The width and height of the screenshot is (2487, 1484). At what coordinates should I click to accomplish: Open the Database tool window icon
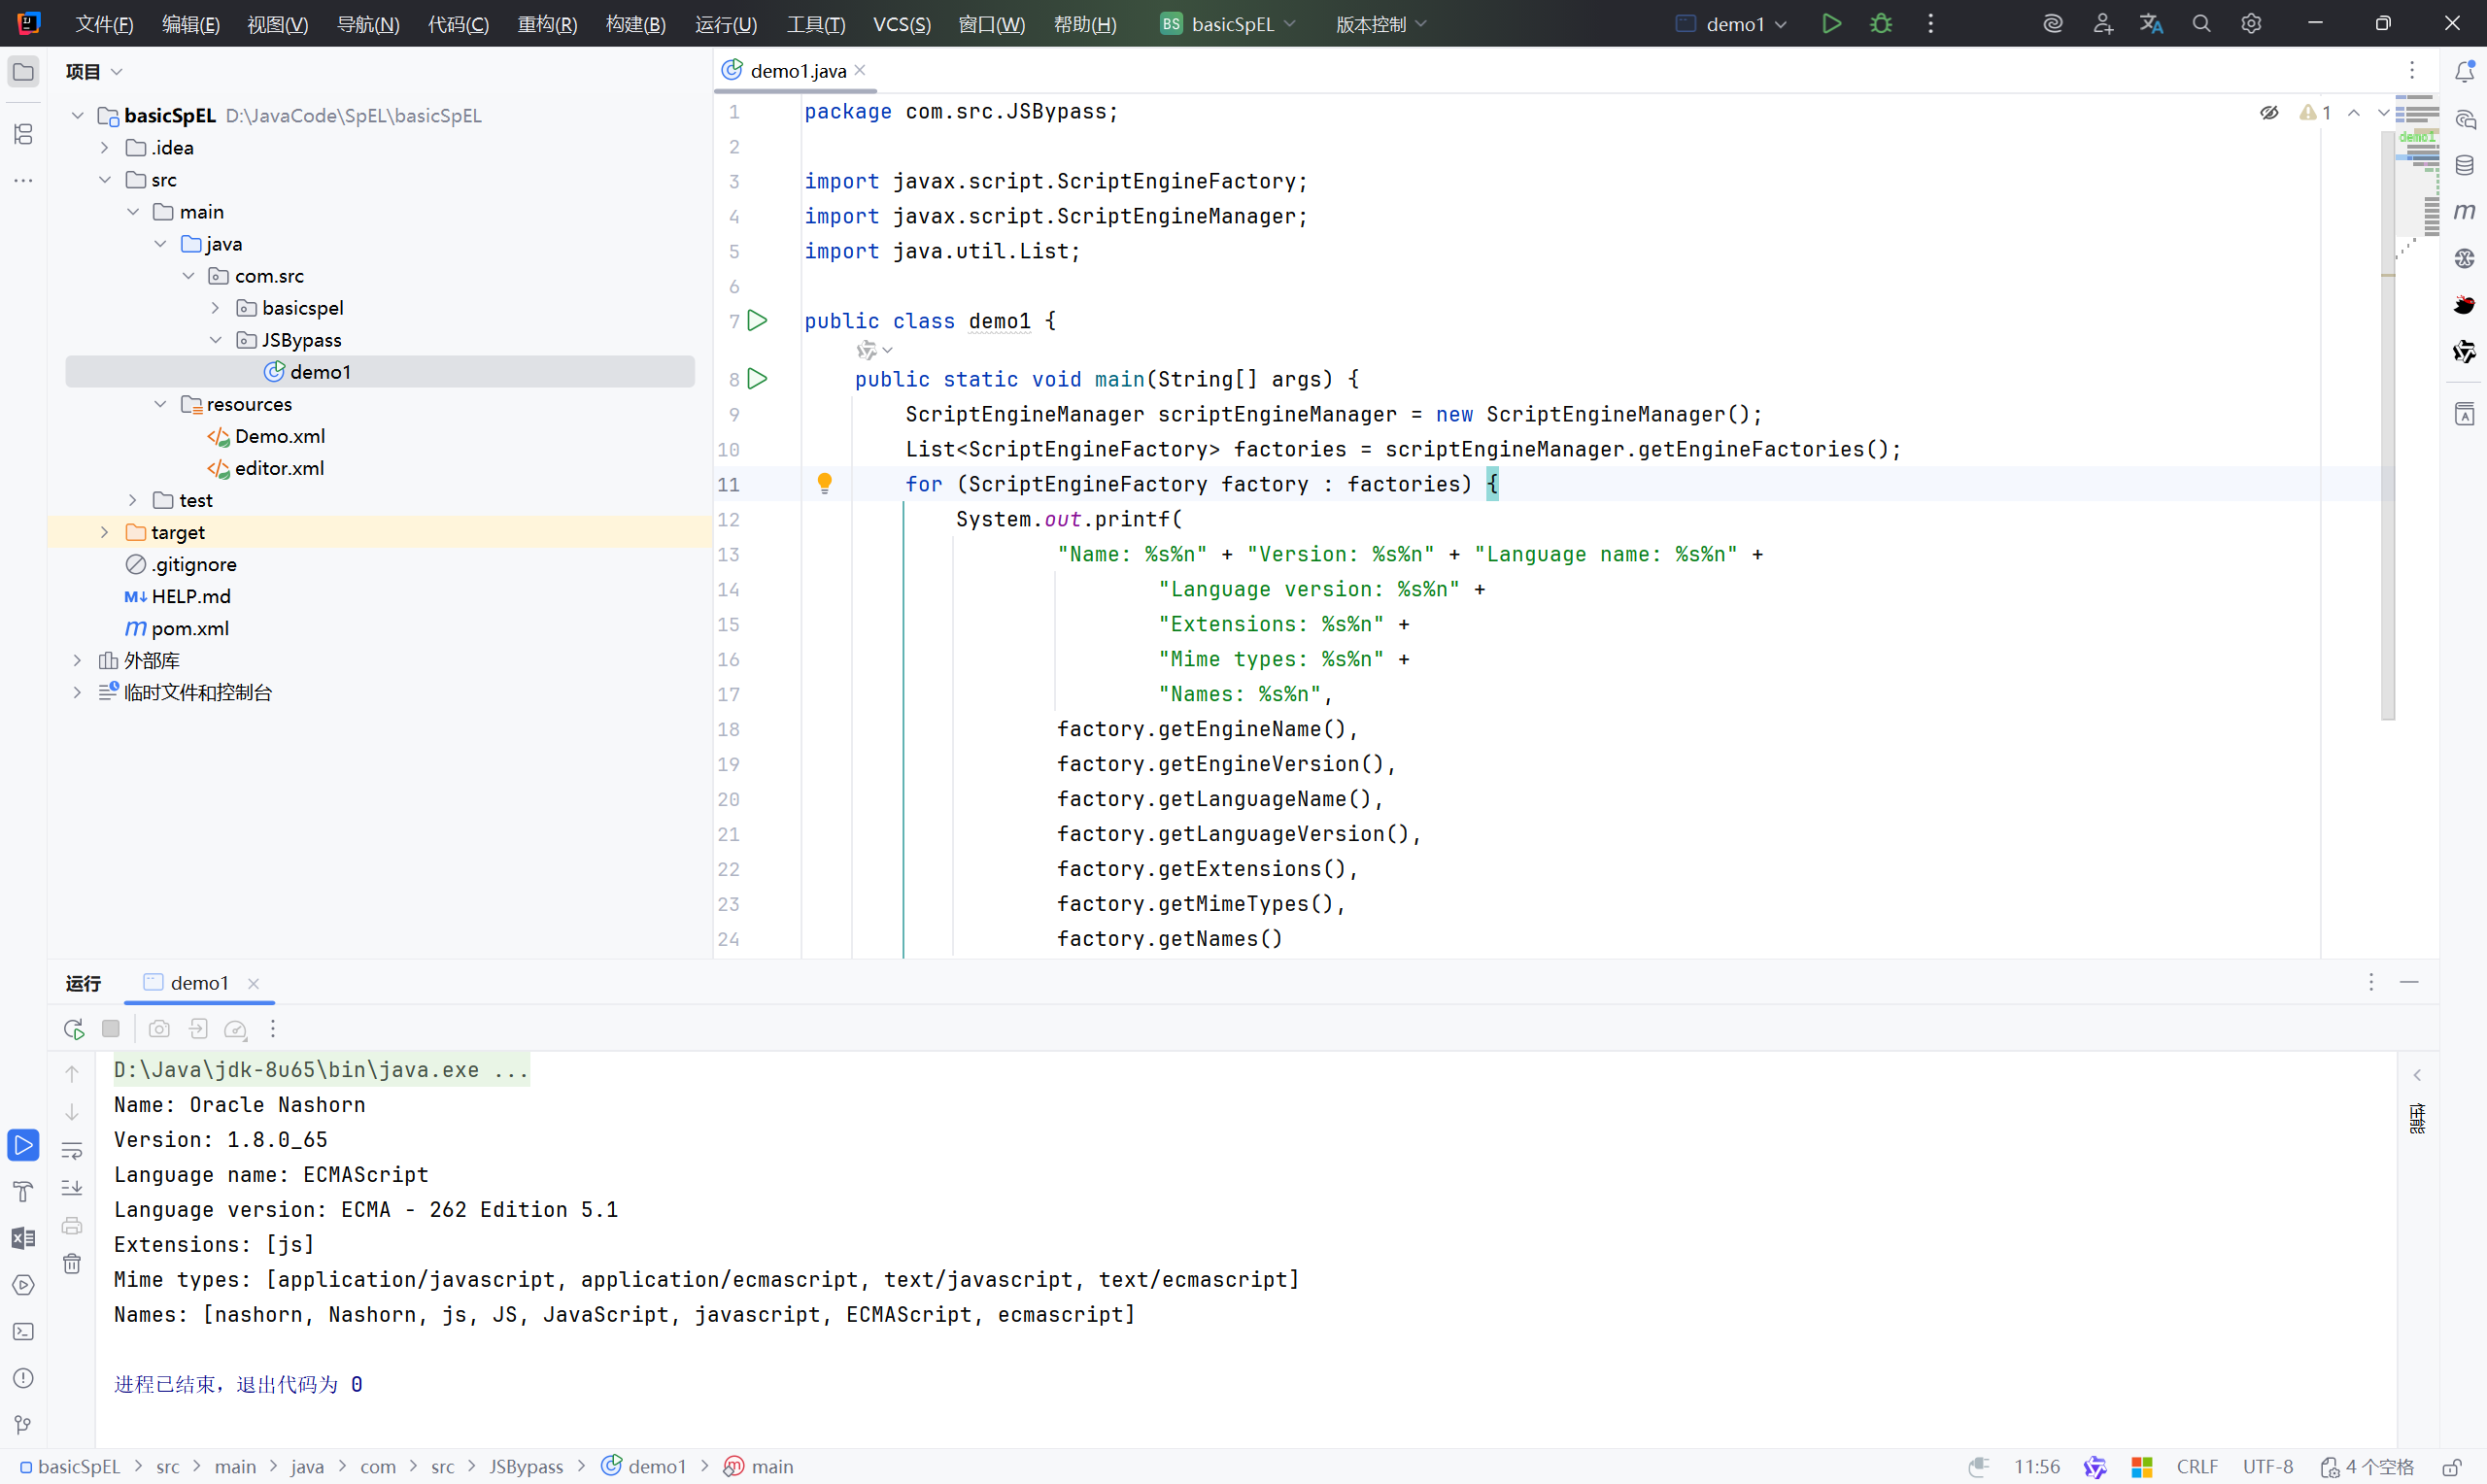[x=2464, y=165]
